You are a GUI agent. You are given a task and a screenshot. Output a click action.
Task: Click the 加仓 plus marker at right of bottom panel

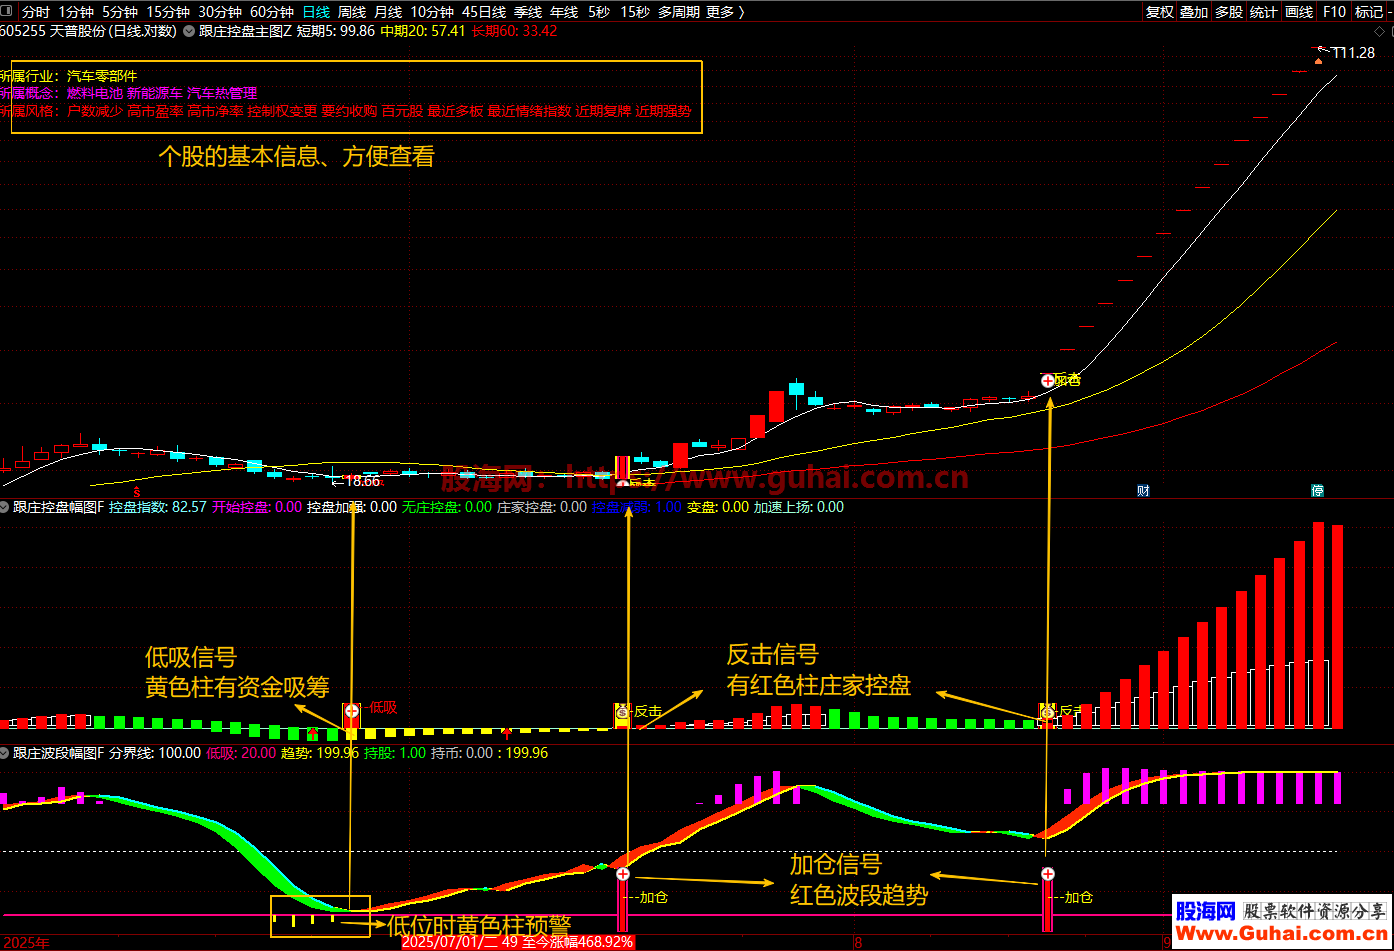pyautogui.click(x=1048, y=874)
